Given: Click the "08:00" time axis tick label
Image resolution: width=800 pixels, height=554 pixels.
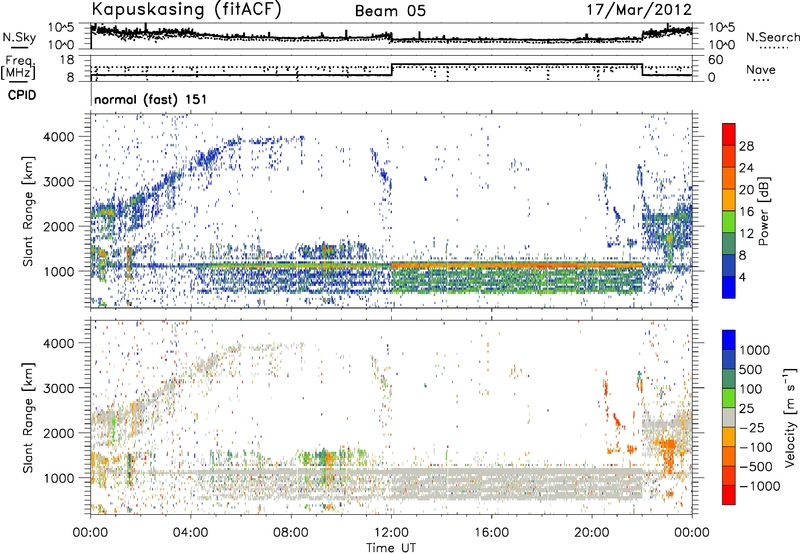Looking at the screenshot, I should [291, 533].
